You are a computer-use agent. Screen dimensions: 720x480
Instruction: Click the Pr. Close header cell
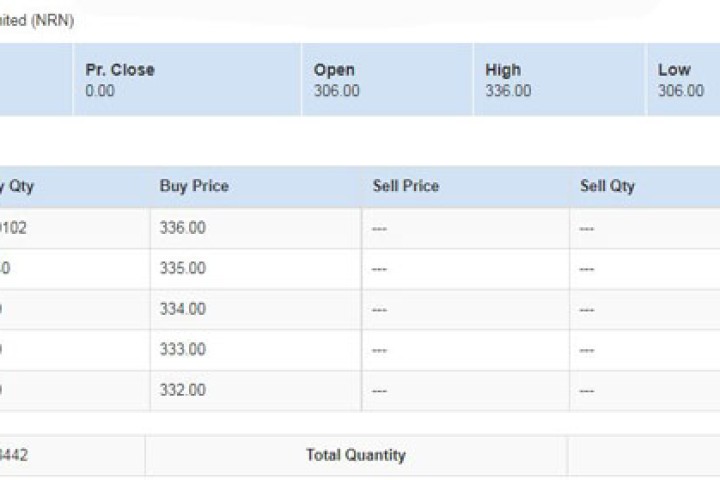[x=120, y=70]
